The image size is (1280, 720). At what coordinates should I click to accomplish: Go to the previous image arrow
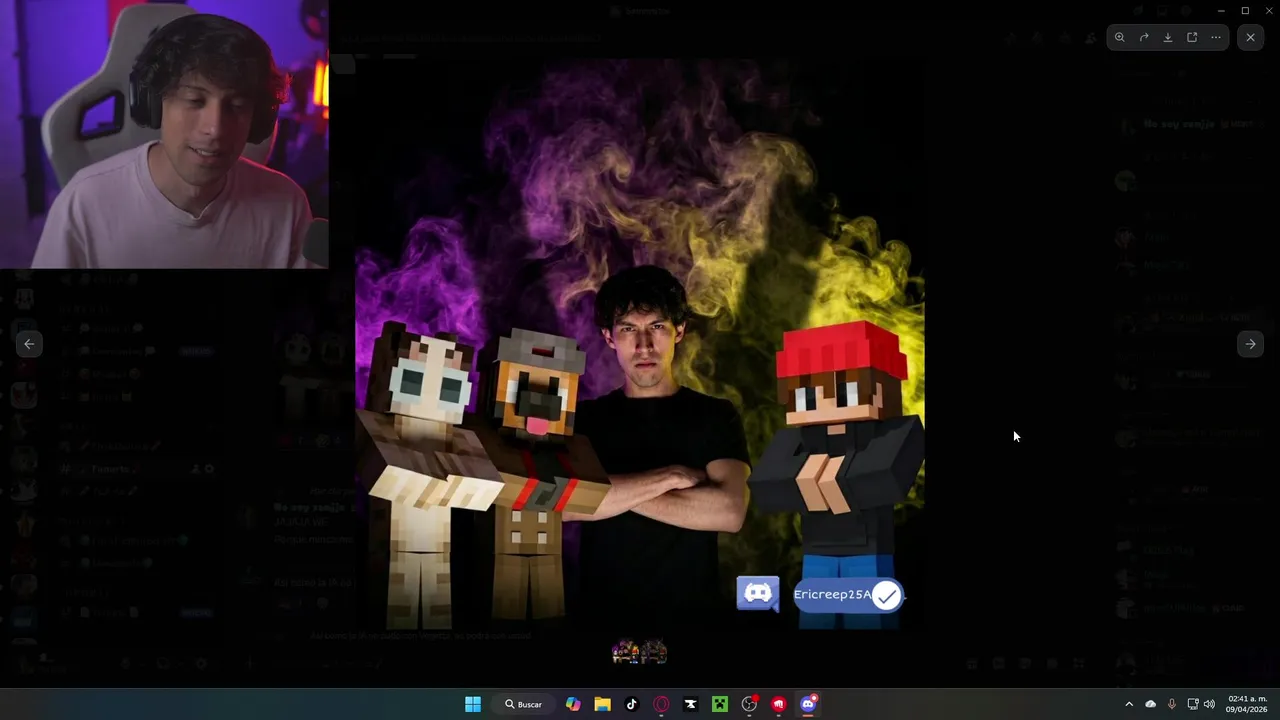29,344
